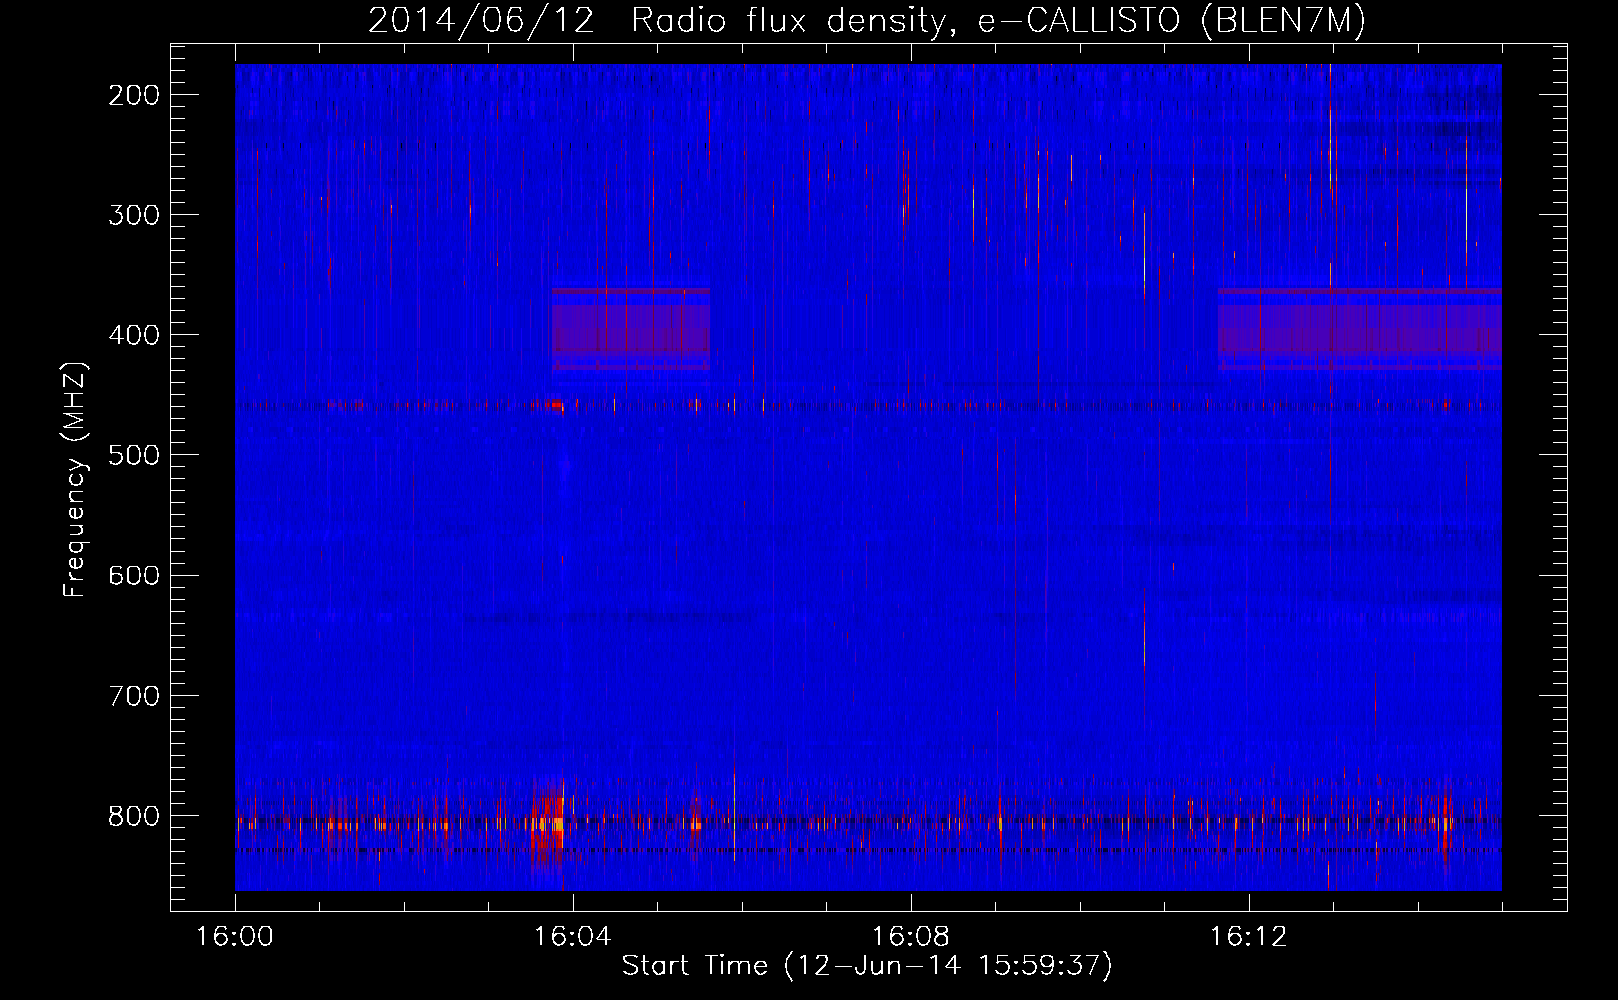Click the 16:12 time tick label
Screen dimensions: 1618x1000
(x=1249, y=937)
